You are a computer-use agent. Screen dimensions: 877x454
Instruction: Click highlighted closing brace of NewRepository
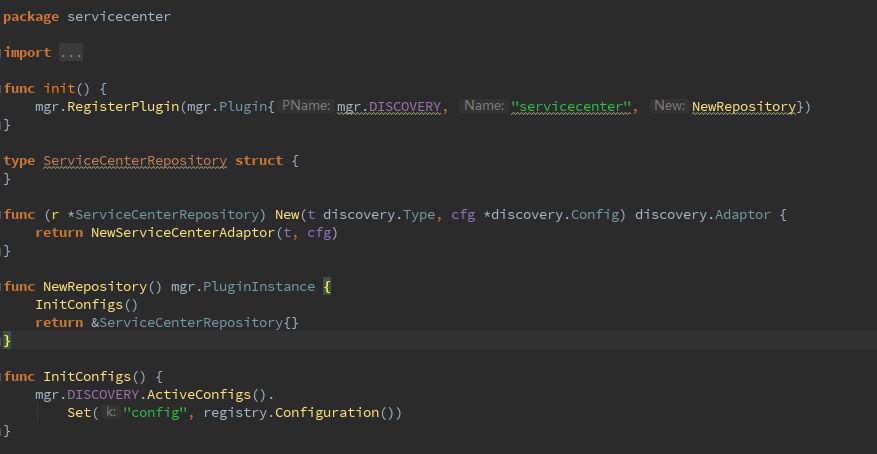pyautogui.click(x=7, y=340)
